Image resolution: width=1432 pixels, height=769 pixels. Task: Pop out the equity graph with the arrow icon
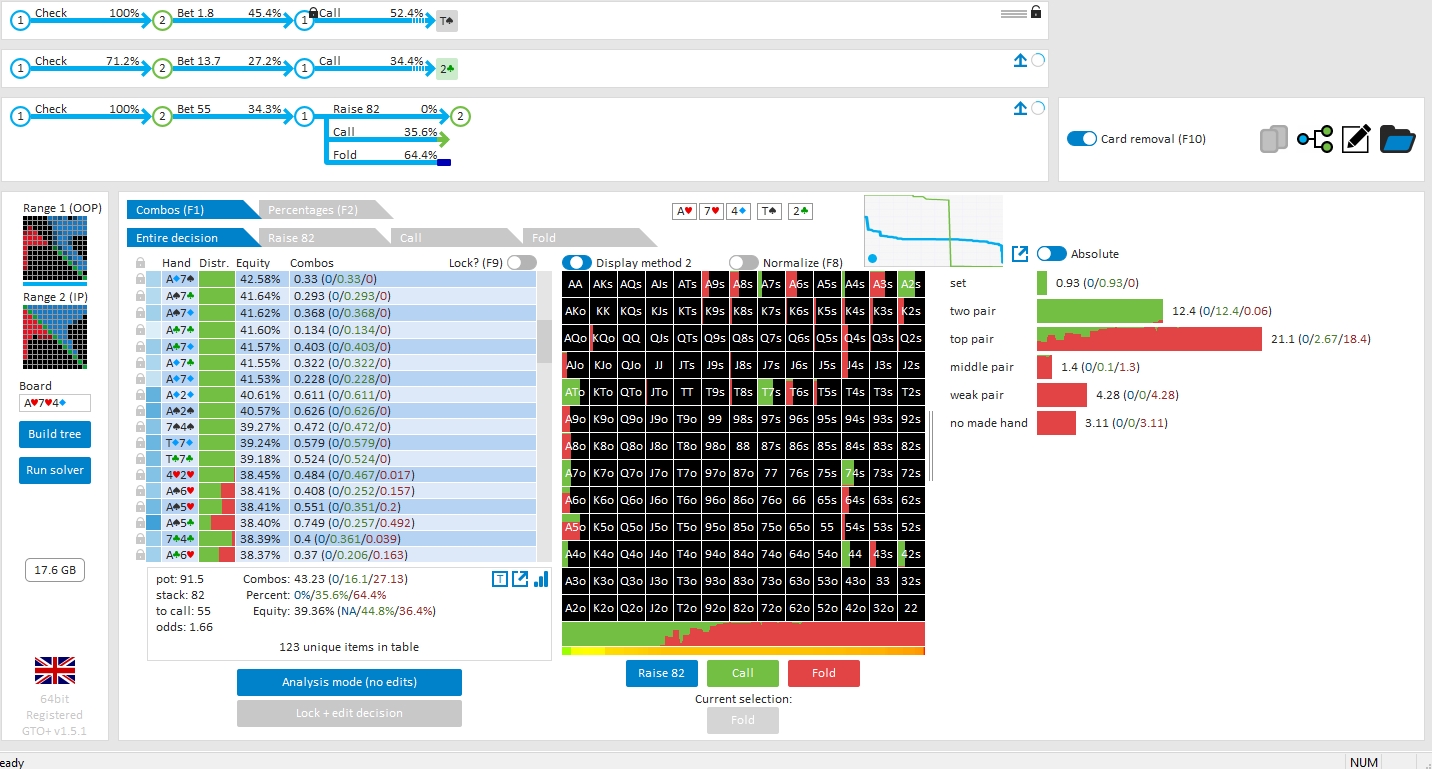pos(1020,254)
